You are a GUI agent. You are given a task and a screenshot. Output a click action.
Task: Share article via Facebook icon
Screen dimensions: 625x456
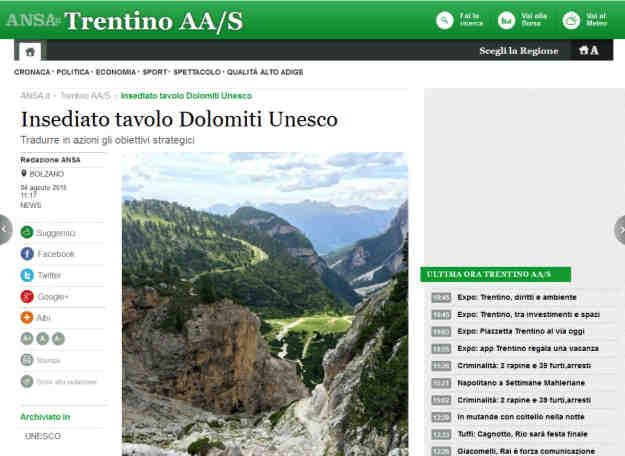click(27, 254)
